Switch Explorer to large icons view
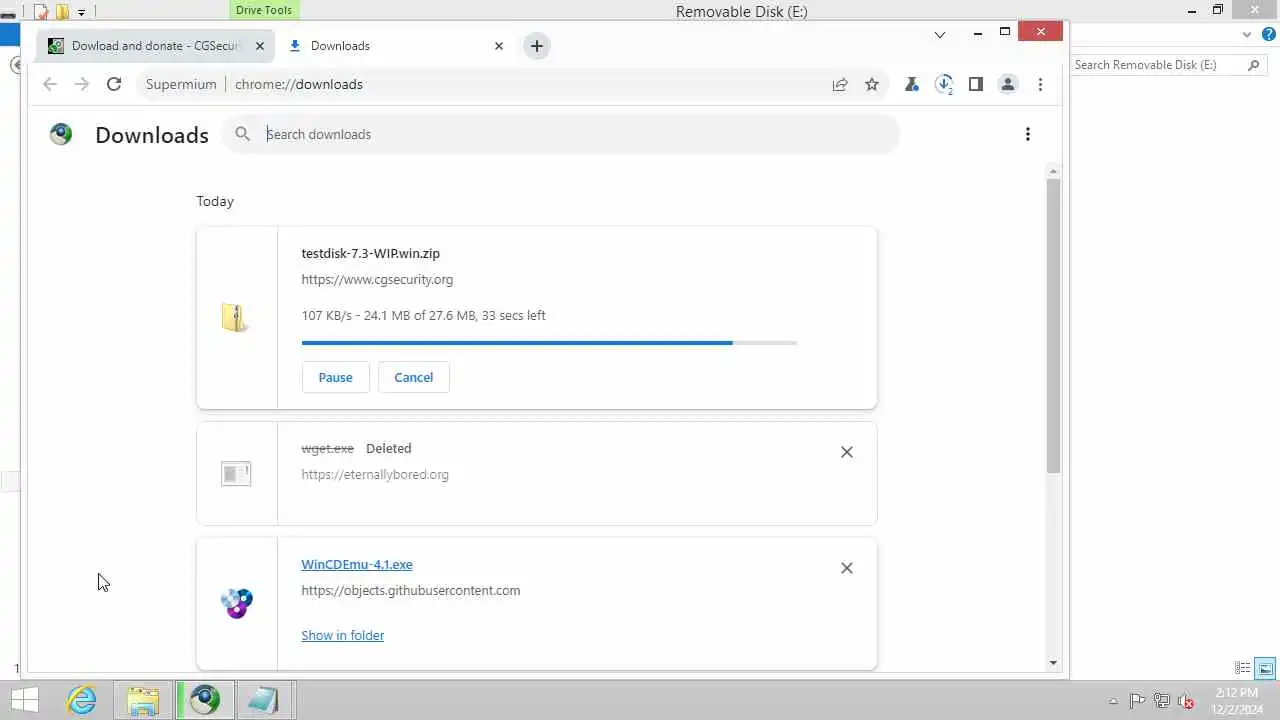This screenshot has width=1280, height=720. pyautogui.click(x=1265, y=668)
